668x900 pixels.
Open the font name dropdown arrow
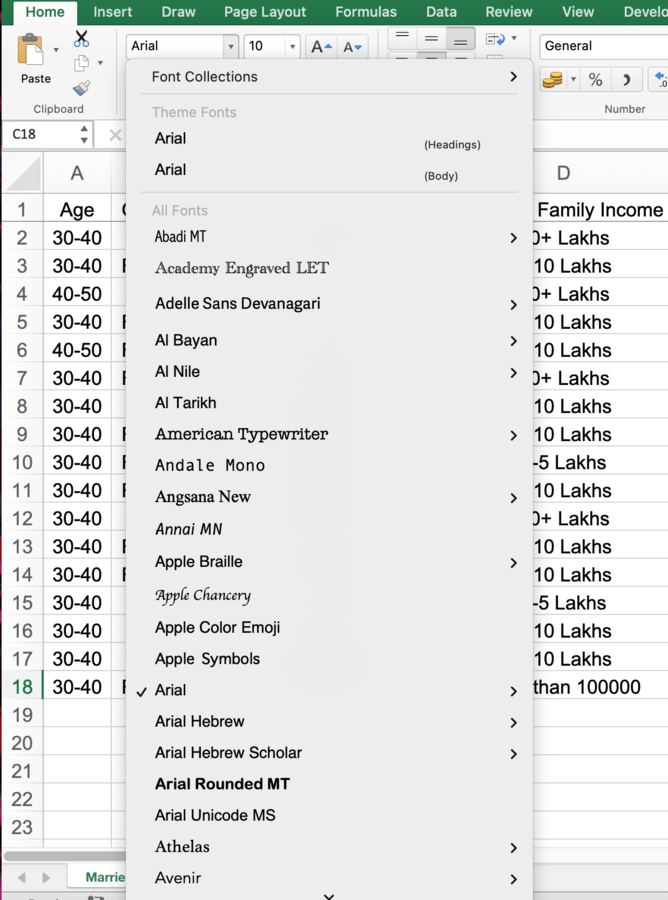[231, 46]
